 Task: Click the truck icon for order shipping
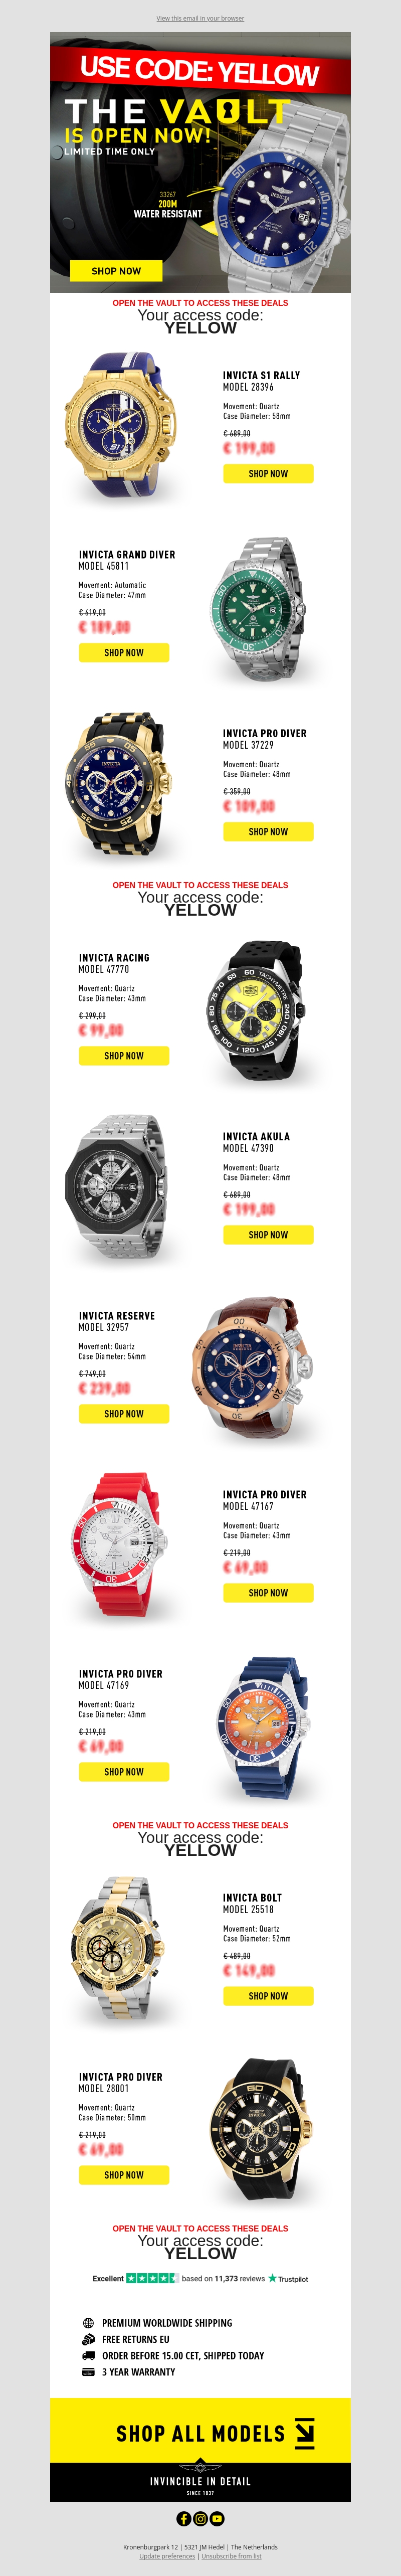(88, 2355)
